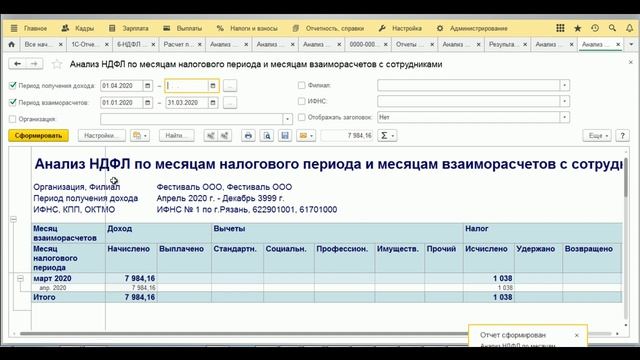The height and width of the screenshot is (360, 640).
Task: Click the selected cells sum field 7 984,16
Action: [347, 136]
